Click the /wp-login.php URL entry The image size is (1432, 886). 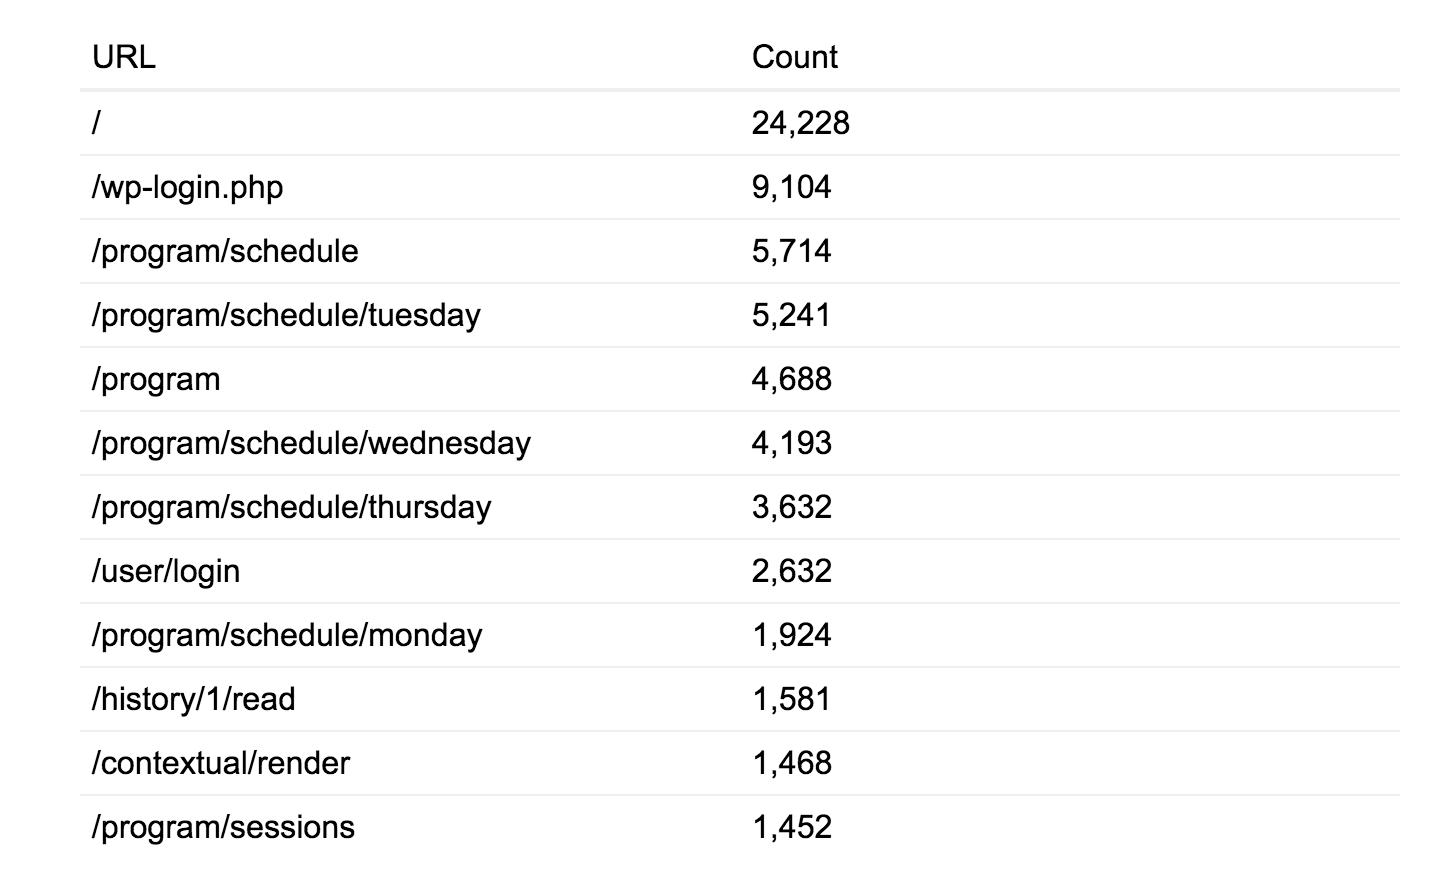pos(187,187)
